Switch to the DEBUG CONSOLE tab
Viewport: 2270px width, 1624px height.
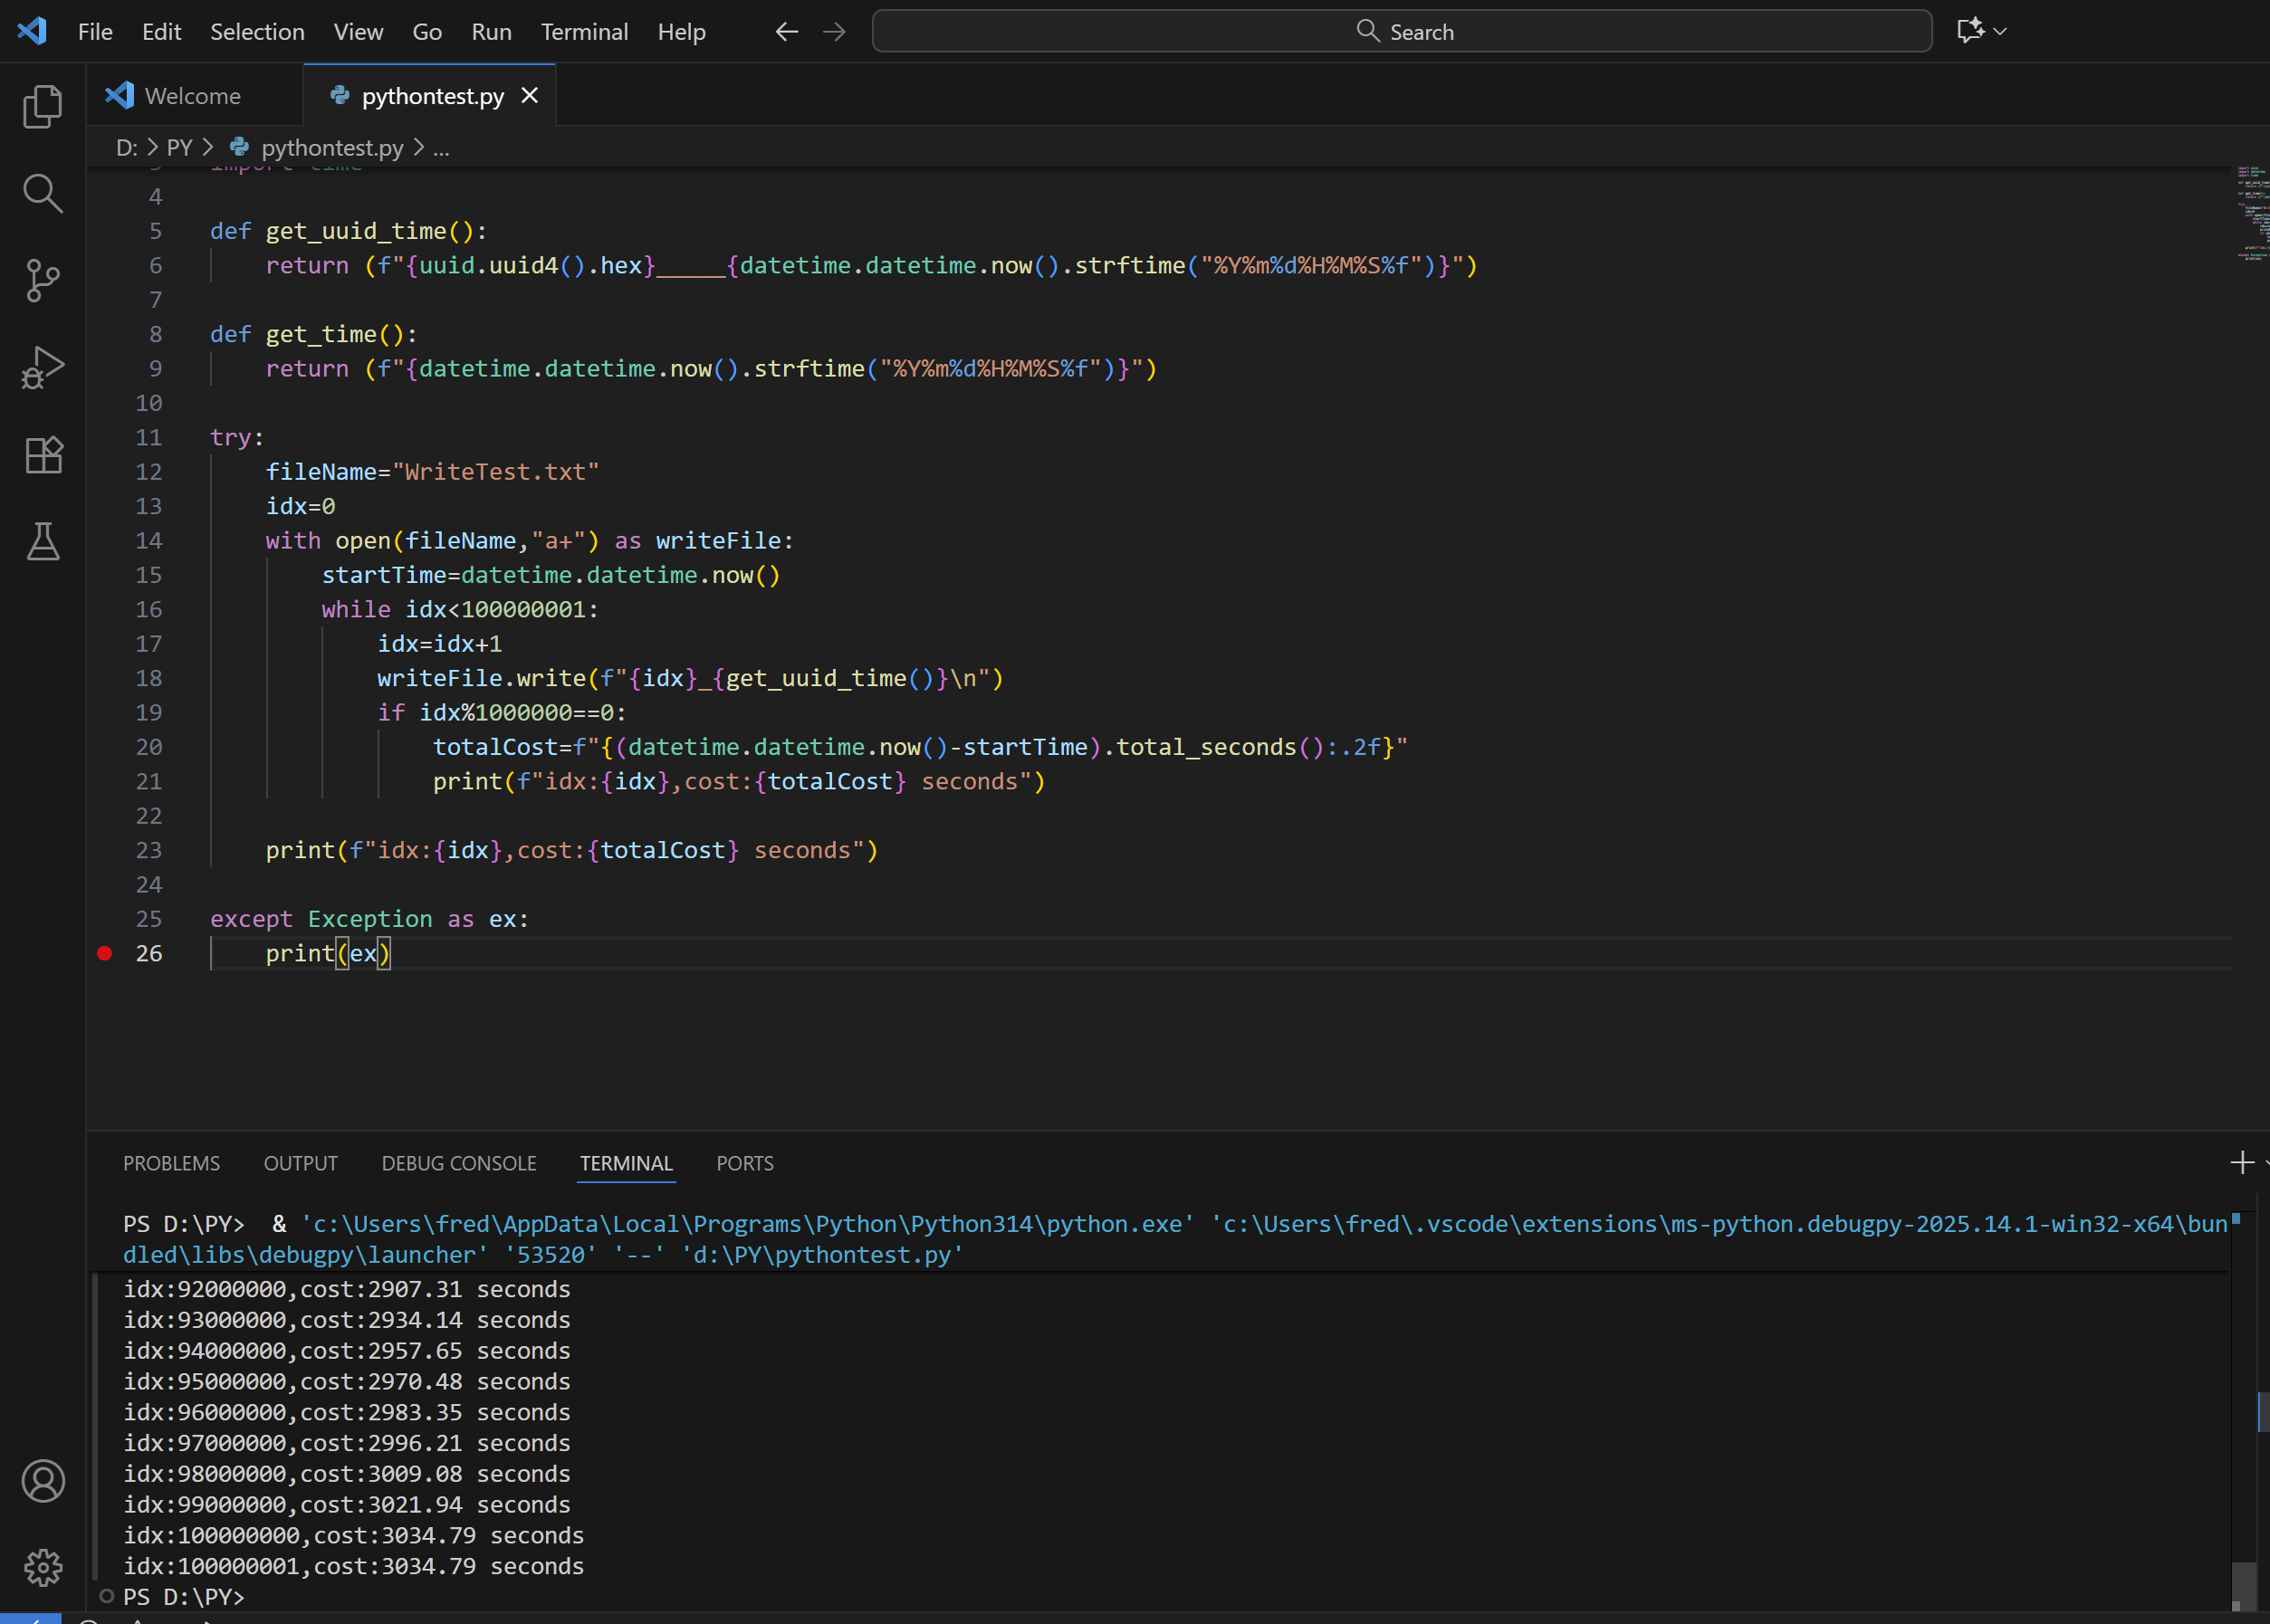click(x=458, y=1163)
